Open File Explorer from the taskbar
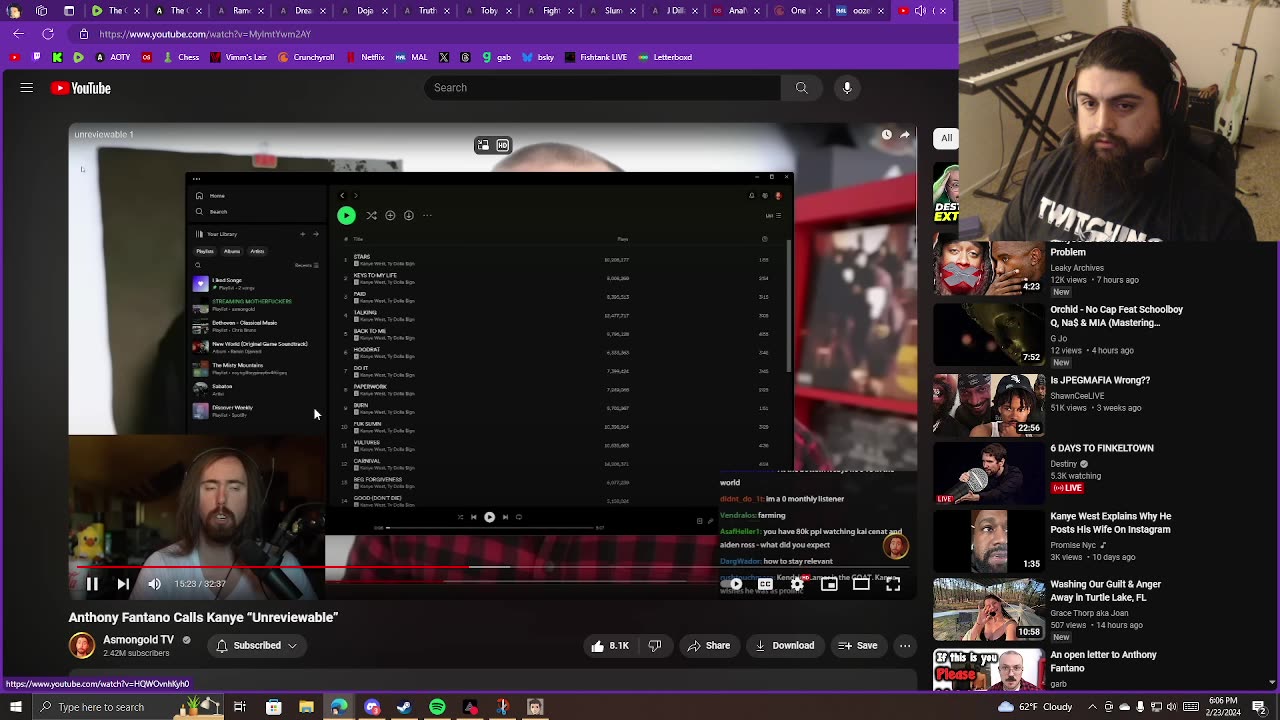 [306, 707]
